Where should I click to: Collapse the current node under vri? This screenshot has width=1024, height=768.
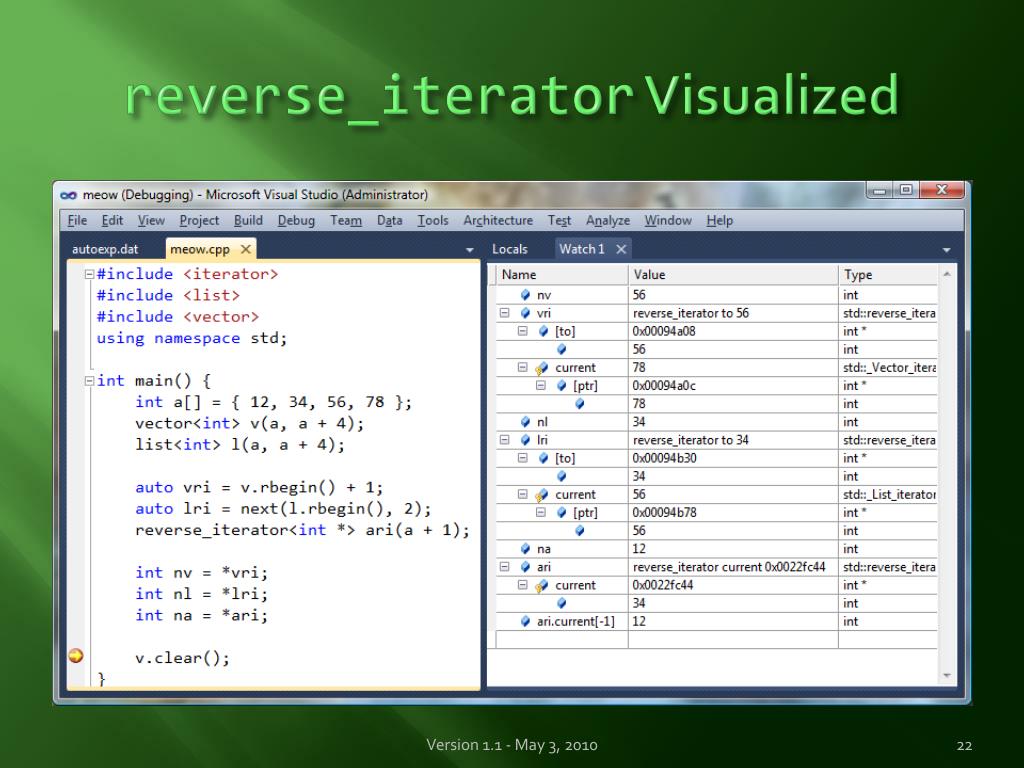pyautogui.click(x=522, y=367)
